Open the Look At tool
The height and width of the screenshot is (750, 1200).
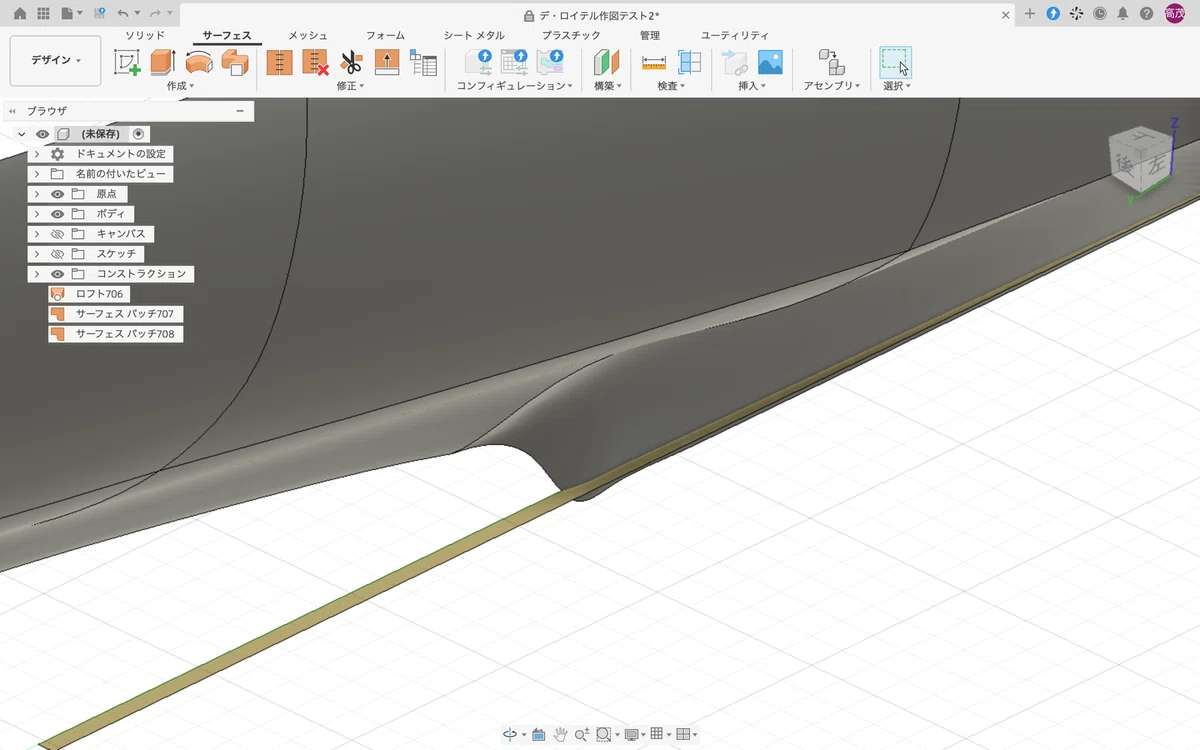(538, 734)
